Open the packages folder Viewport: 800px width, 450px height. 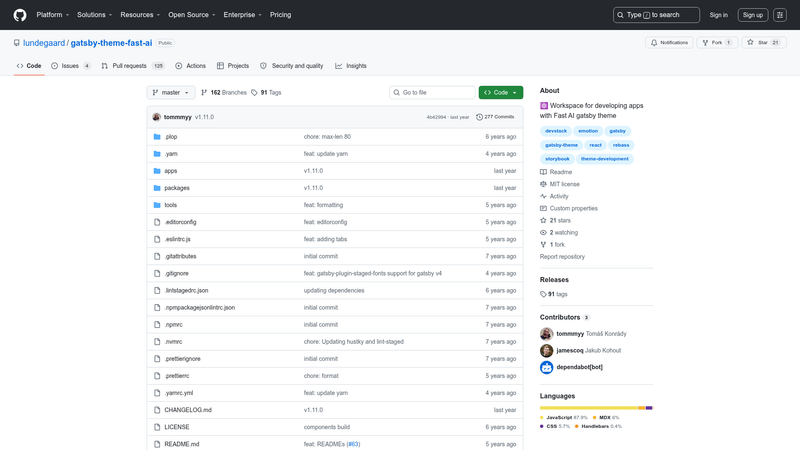coord(177,188)
